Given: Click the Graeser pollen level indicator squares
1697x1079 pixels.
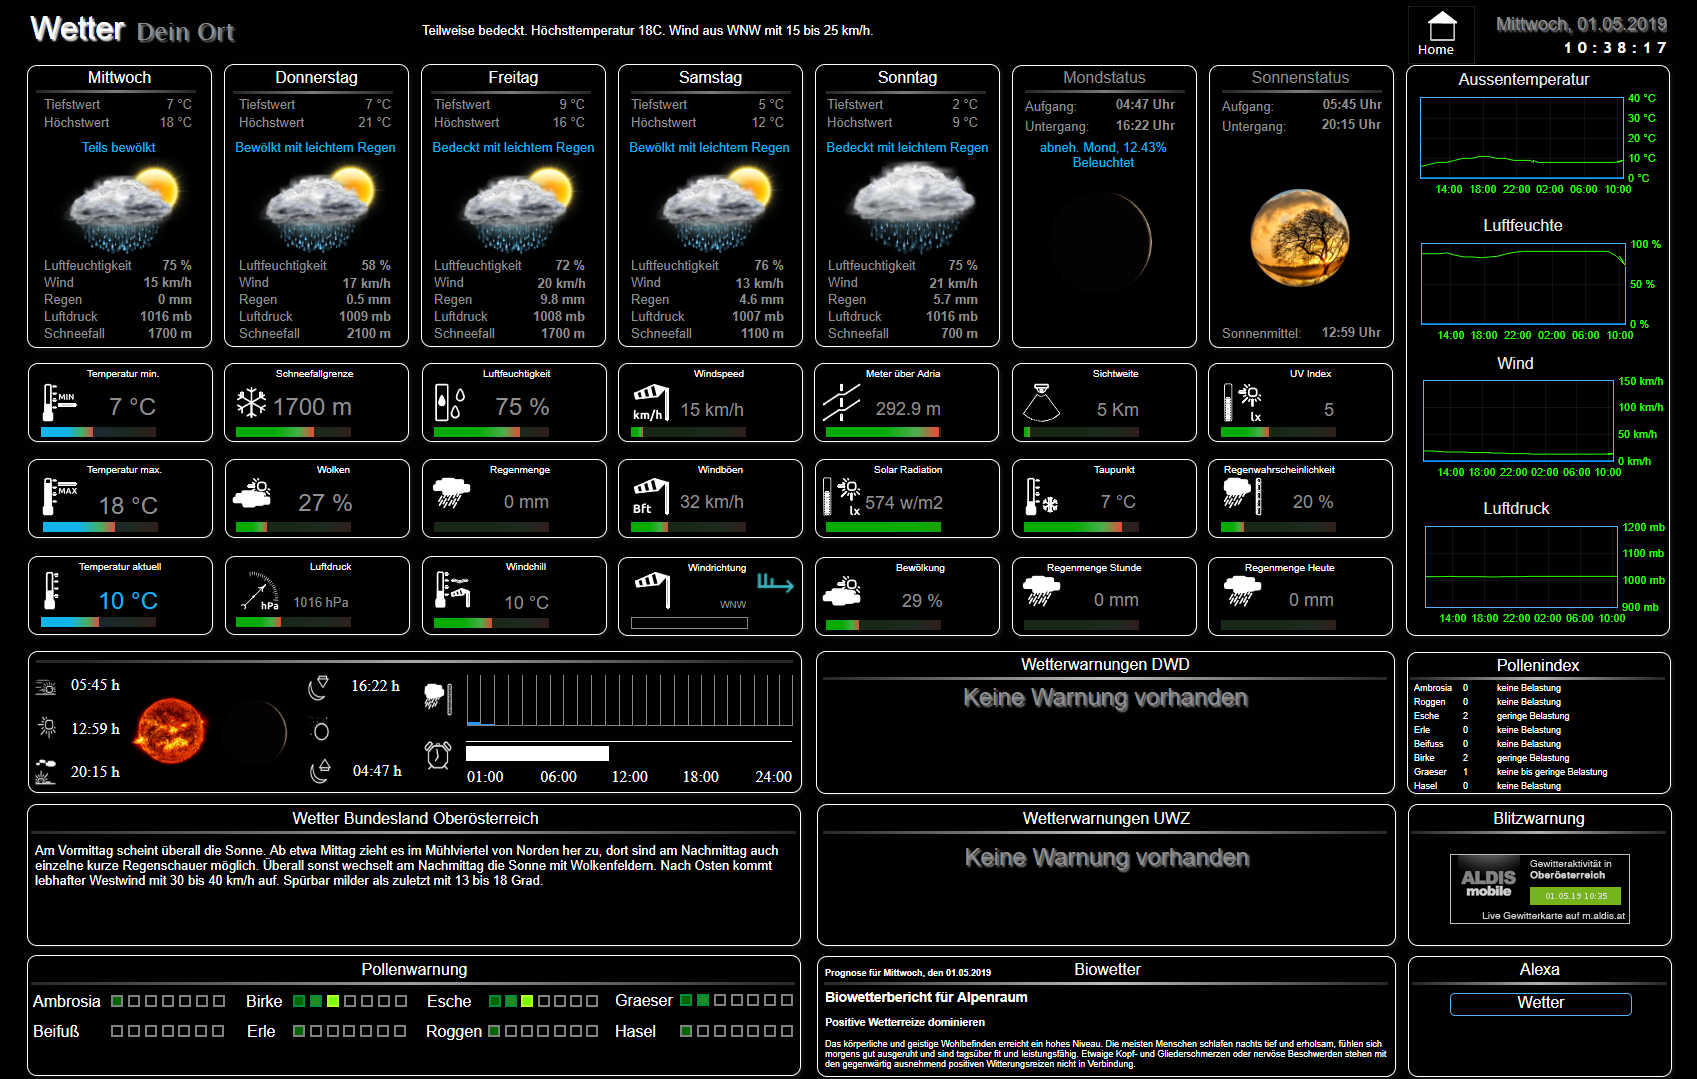Looking at the screenshot, I should pyautogui.click(x=737, y=1000).
